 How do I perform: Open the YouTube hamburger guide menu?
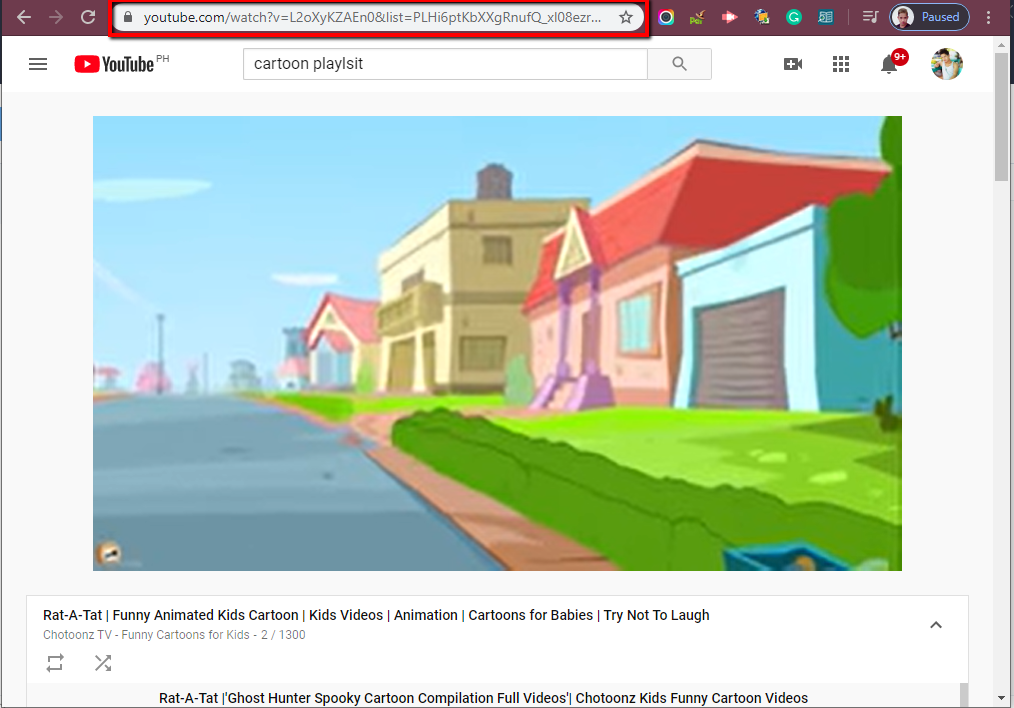point(38,64)
